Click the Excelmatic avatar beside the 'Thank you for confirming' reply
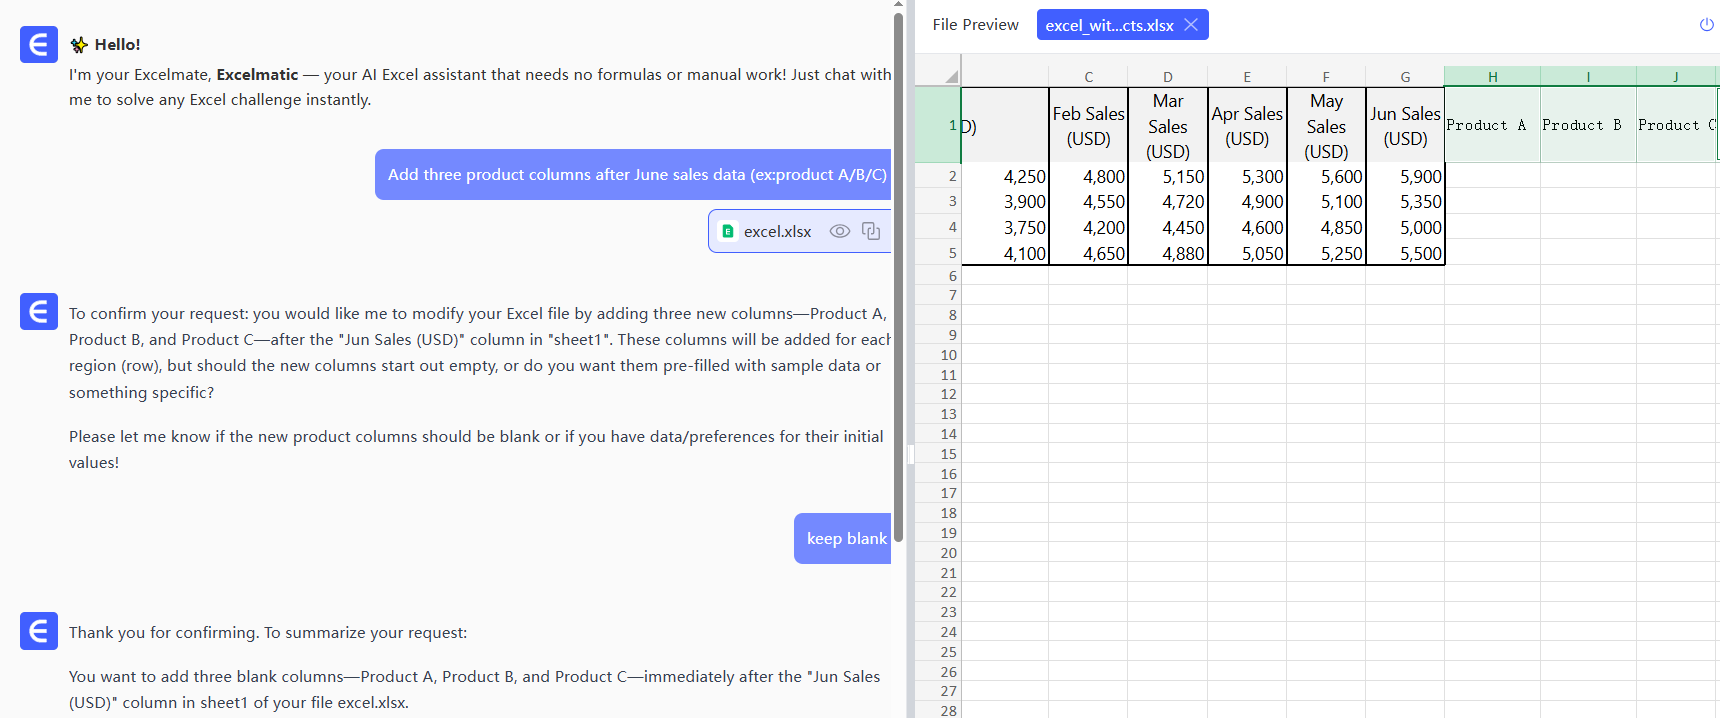This screenshot has height=718, width=1720. 38,631
